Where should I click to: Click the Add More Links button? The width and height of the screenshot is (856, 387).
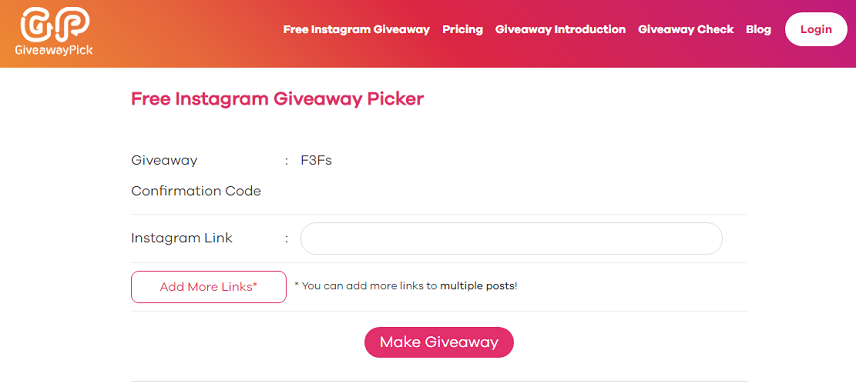[209, 287]
